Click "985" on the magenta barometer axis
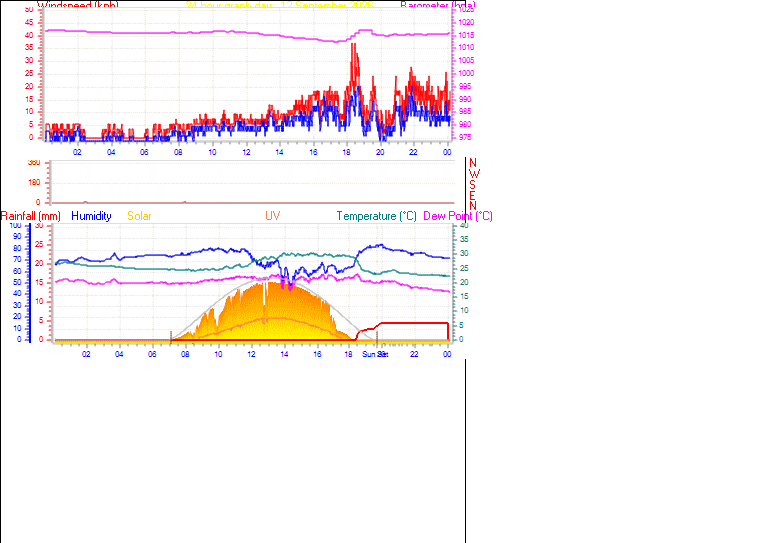 [464, 112]
